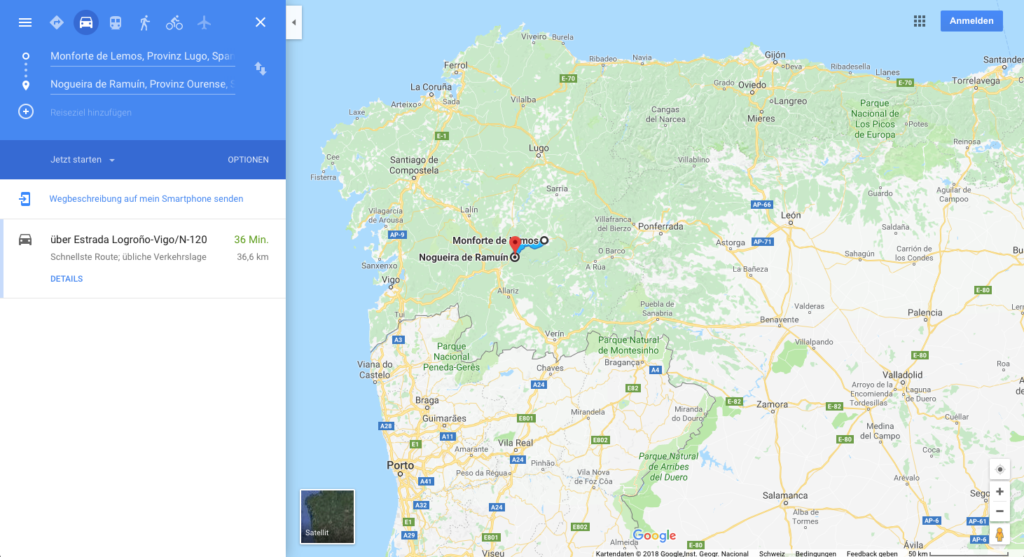This screenshot has width=1024, height=557.
Task: Select the flight travel mode
Action: coord(204,22)
